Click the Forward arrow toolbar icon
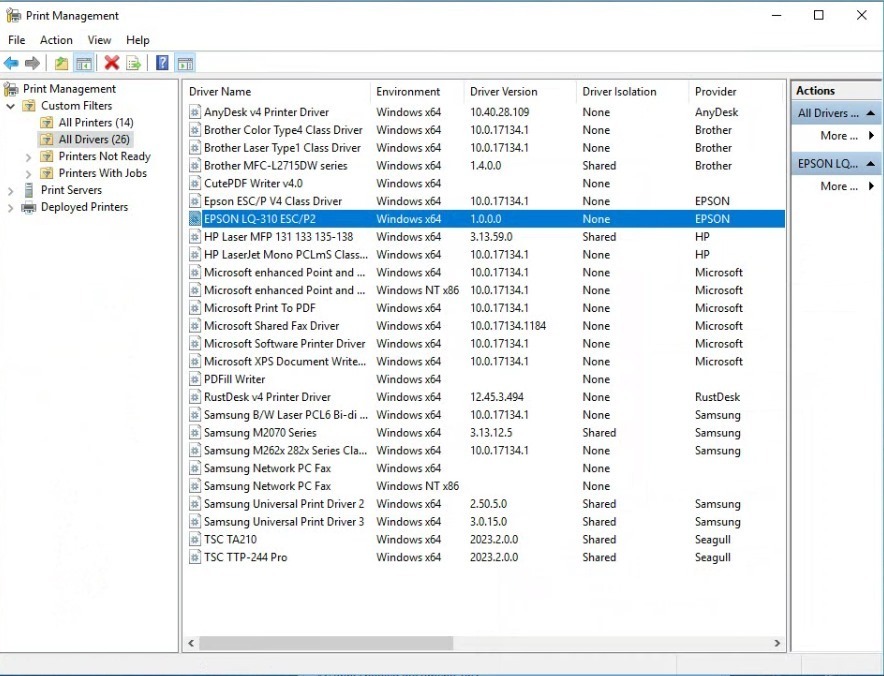Viewport: 884px width, 676px height. click(x=32, y=63)
